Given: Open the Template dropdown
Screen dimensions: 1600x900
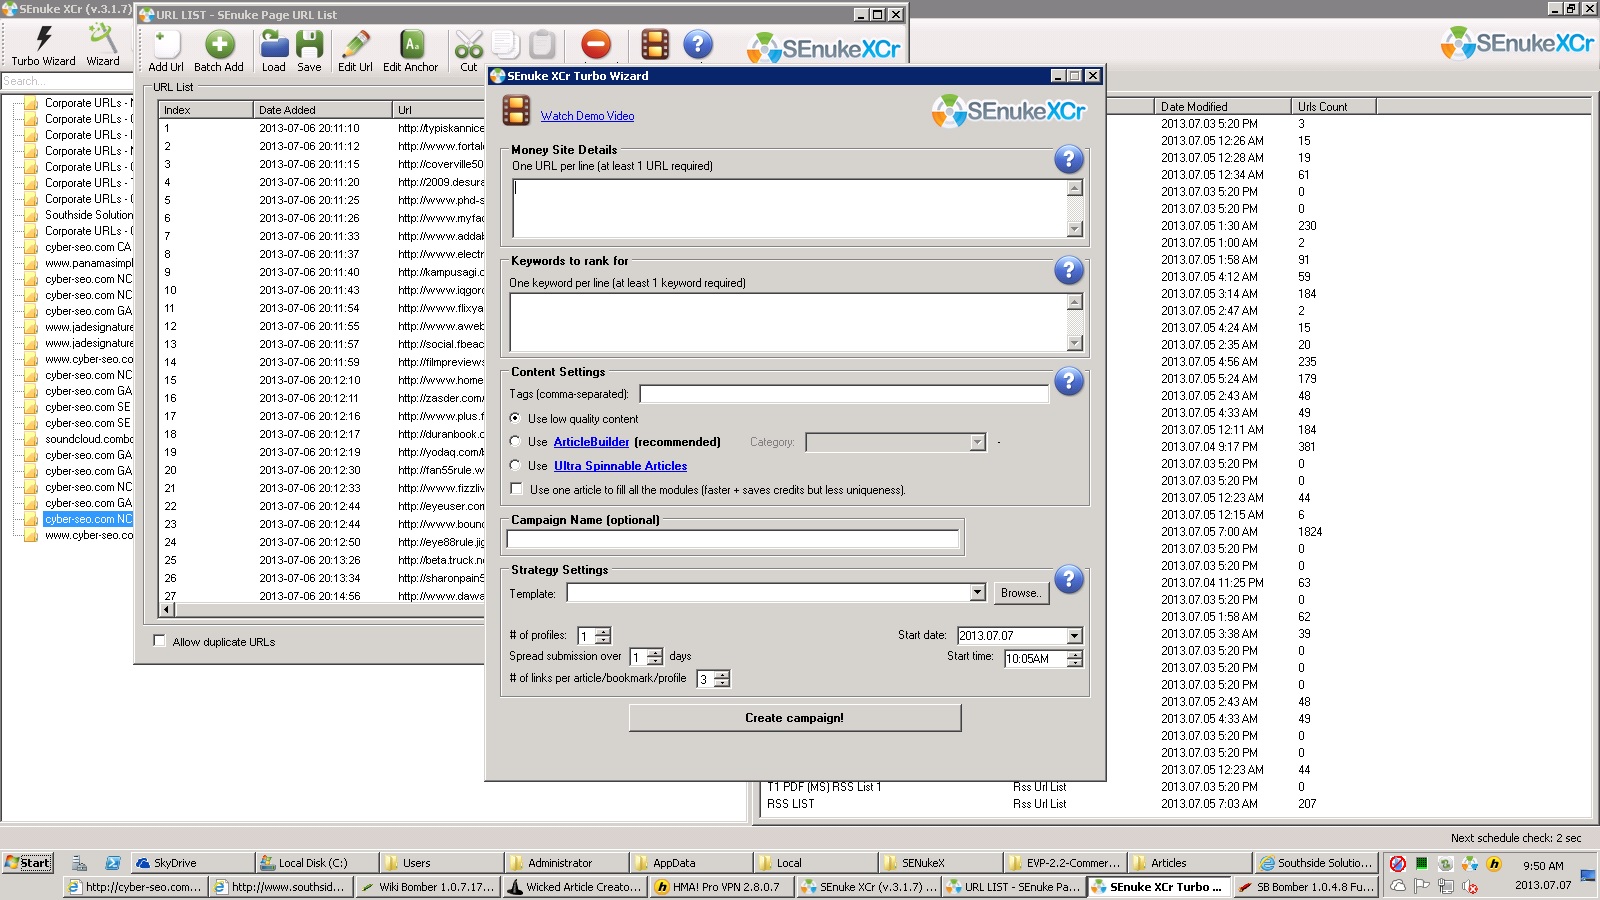Looking at the screenshot, I should (977, 593).
